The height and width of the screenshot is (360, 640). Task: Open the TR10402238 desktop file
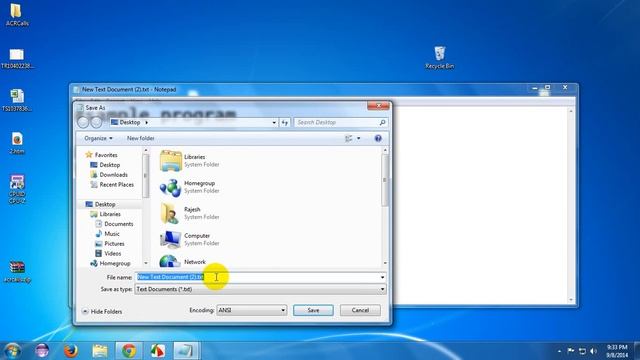17,58
